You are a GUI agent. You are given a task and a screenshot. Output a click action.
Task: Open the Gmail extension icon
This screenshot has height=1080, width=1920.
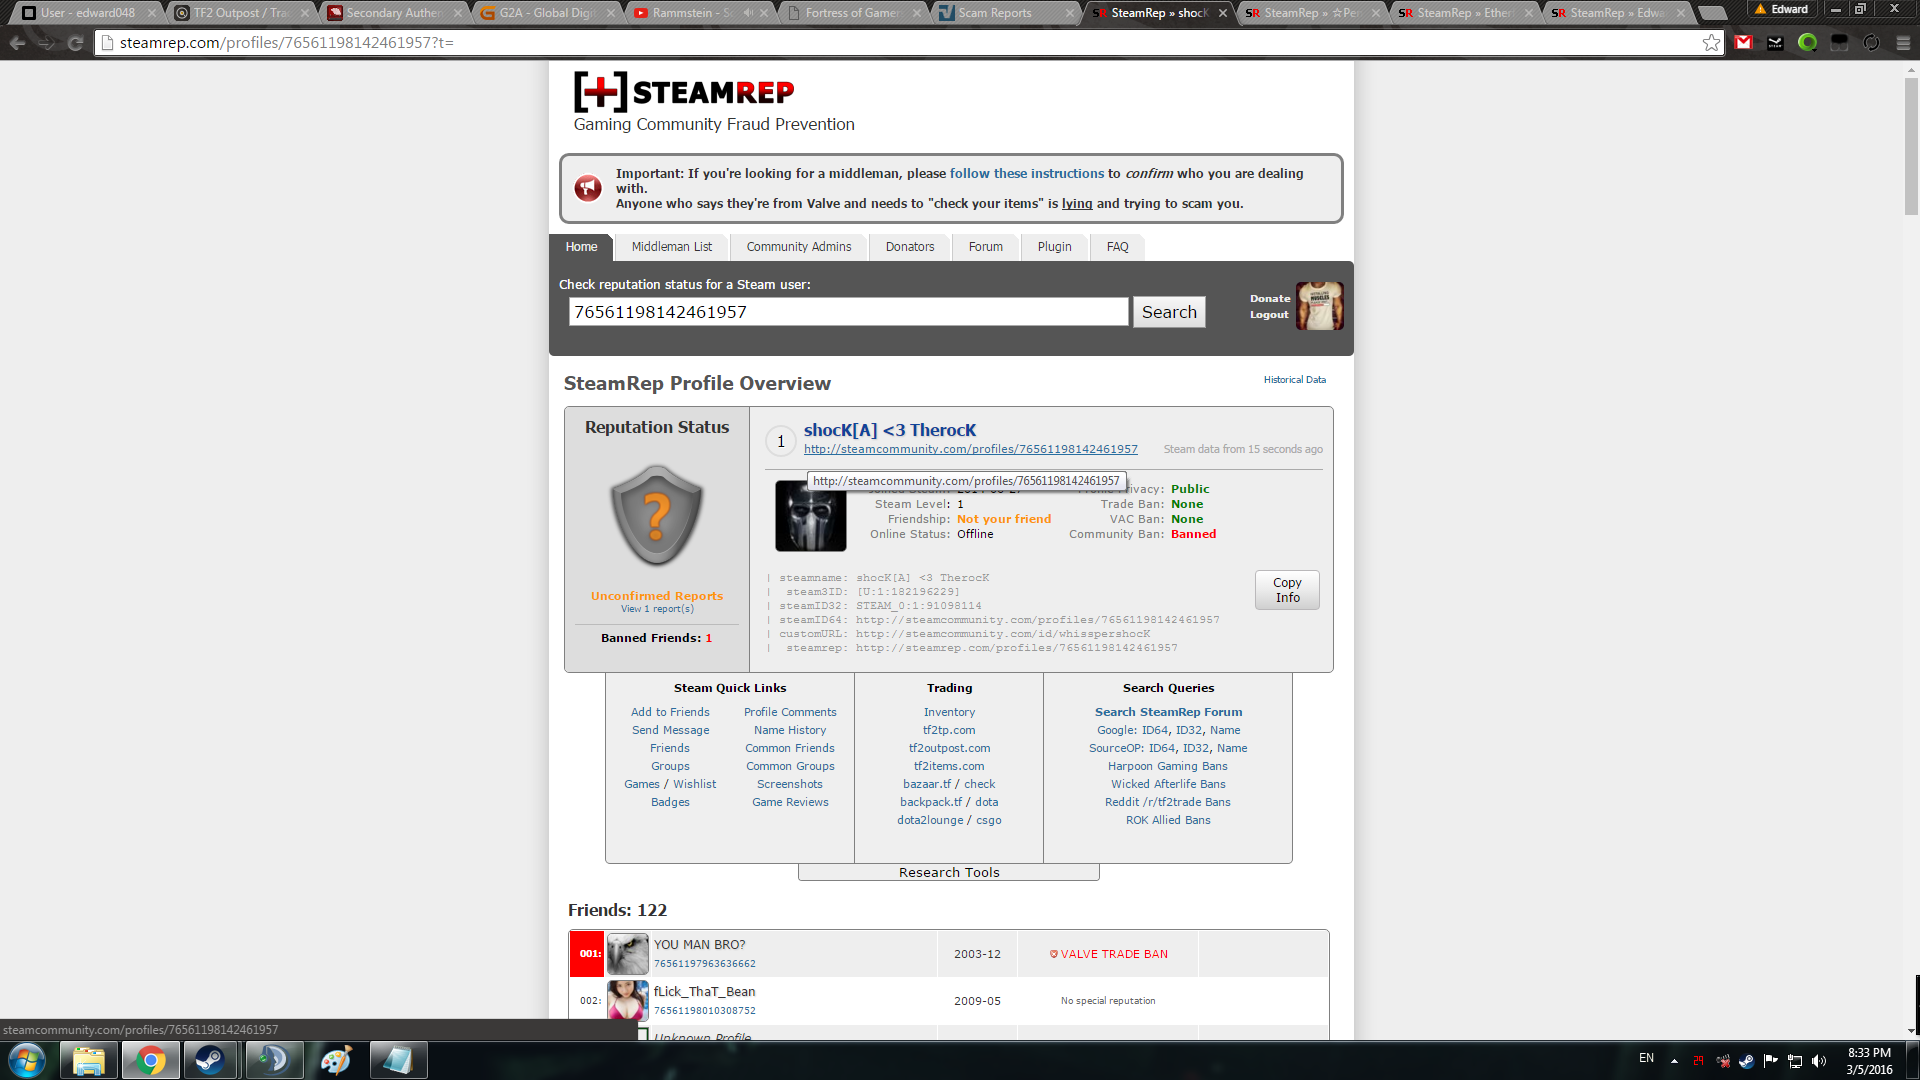coord(1744,43)
